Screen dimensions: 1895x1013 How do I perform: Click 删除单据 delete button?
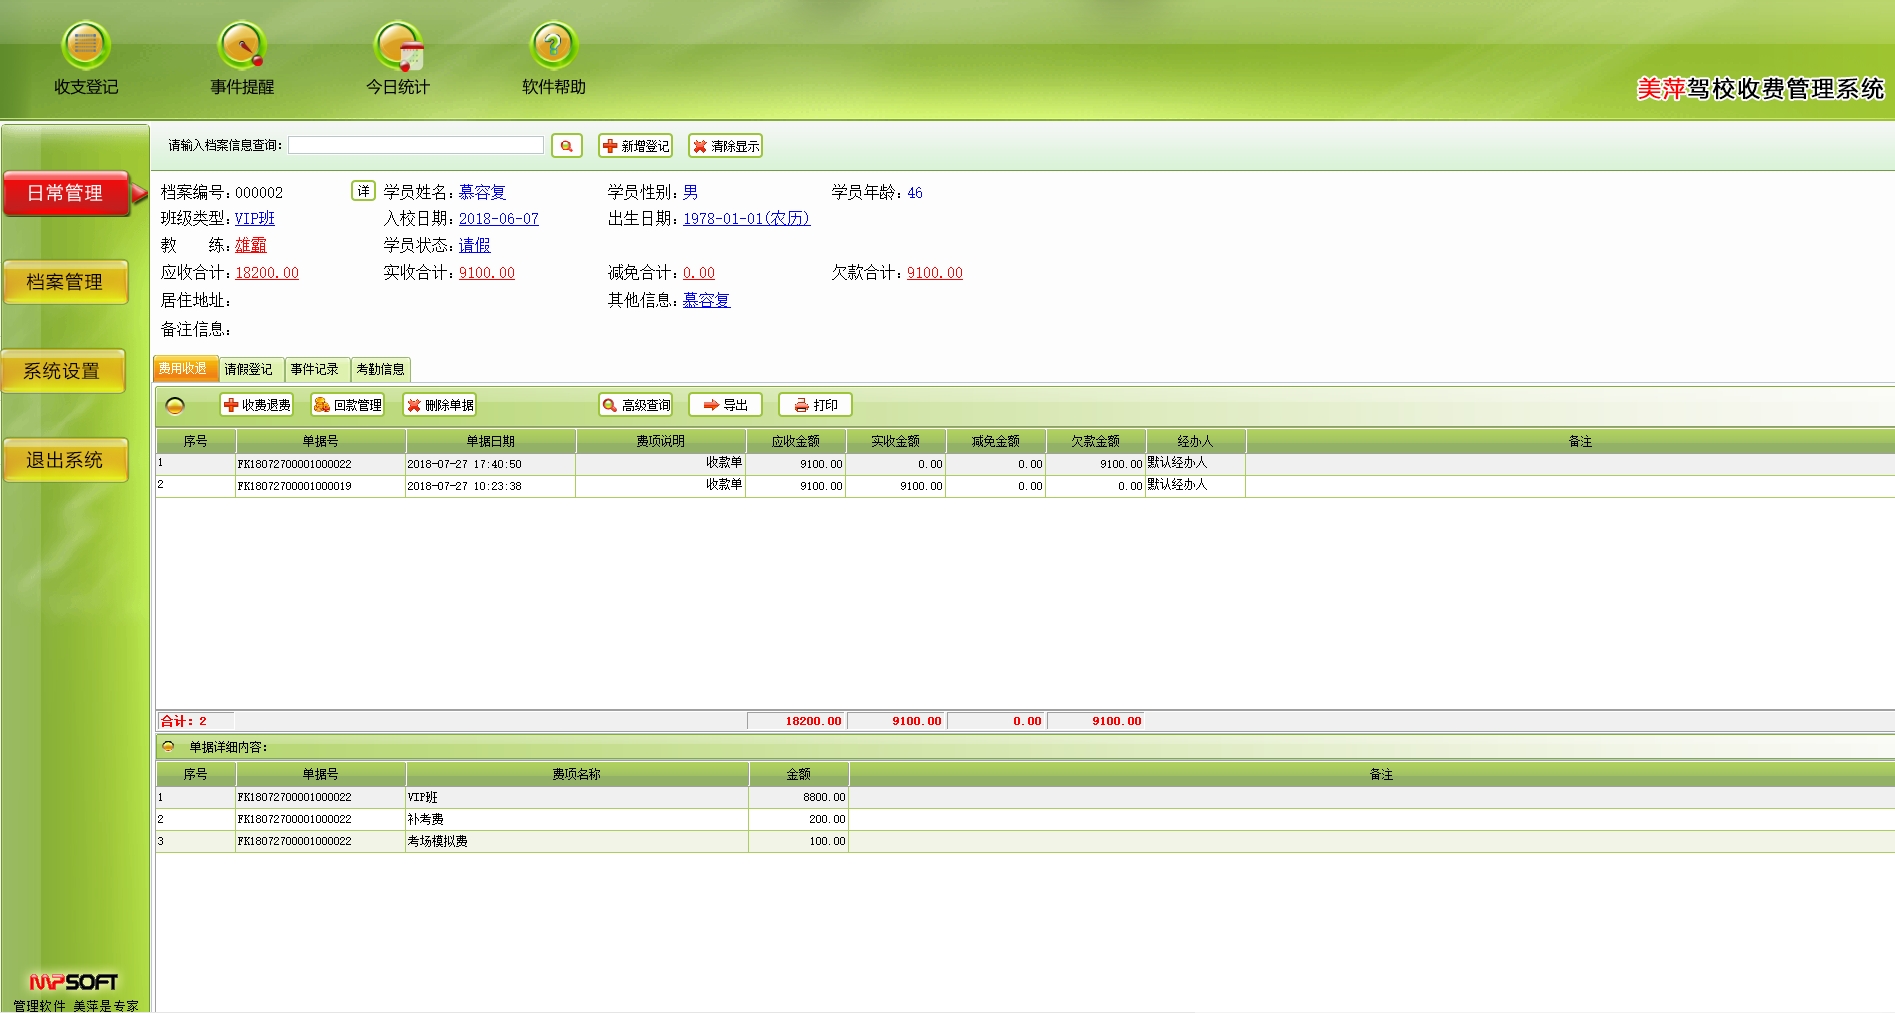coord(439,405)
